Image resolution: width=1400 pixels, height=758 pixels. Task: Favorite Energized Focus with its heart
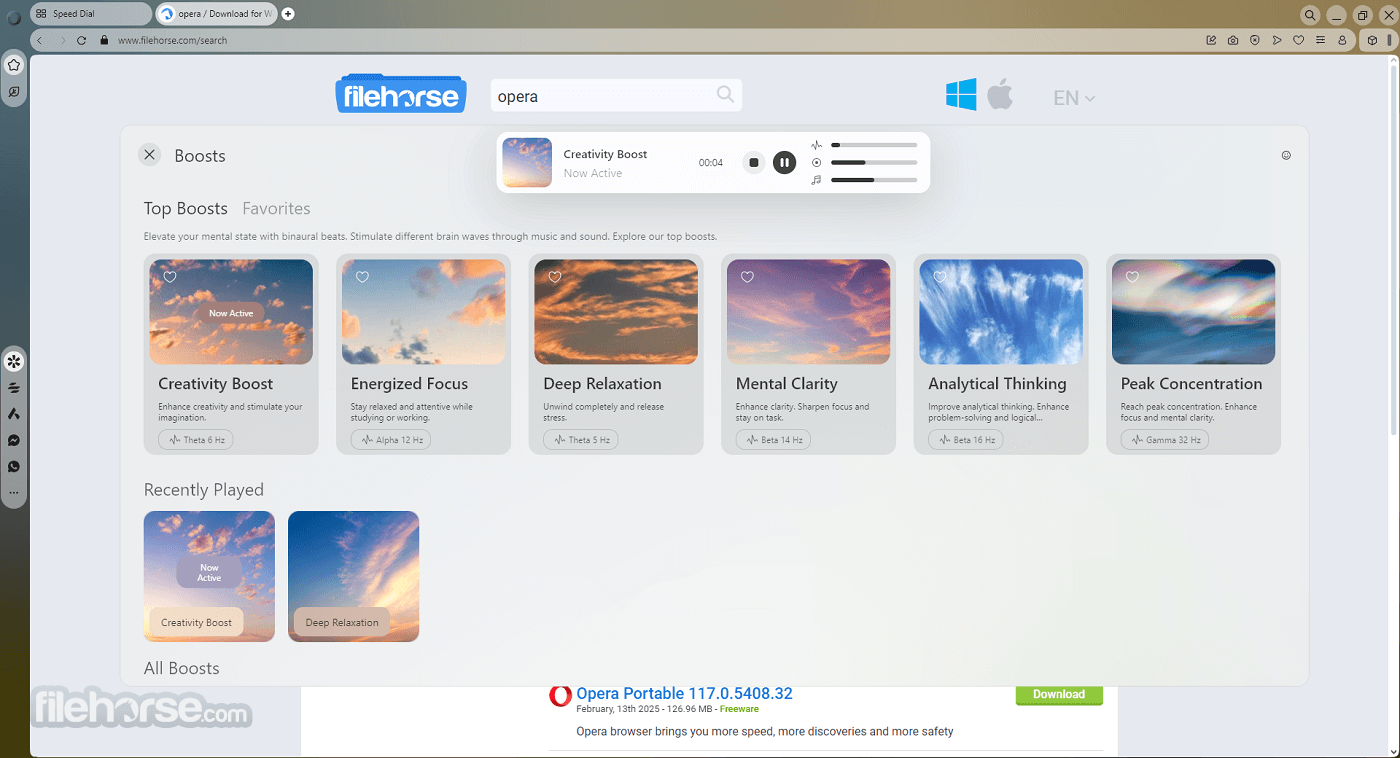click(362, 277)
